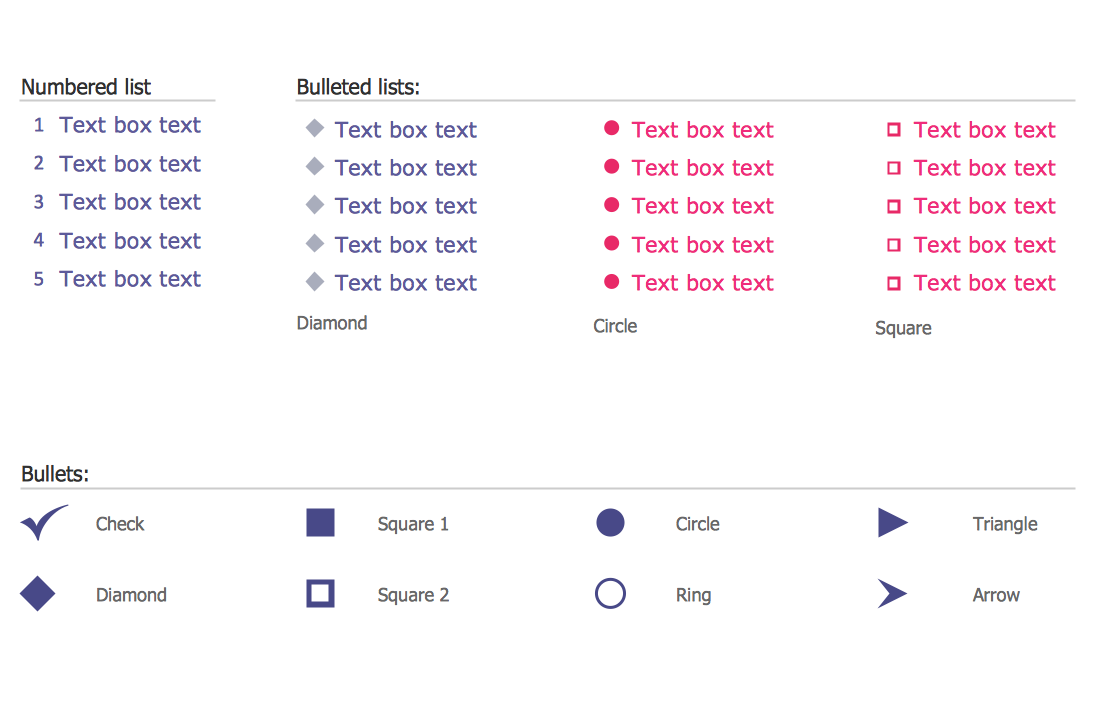Select the Ring bullet shape
This screenshot has height=724, width=1095.
(x=610, y=594)
